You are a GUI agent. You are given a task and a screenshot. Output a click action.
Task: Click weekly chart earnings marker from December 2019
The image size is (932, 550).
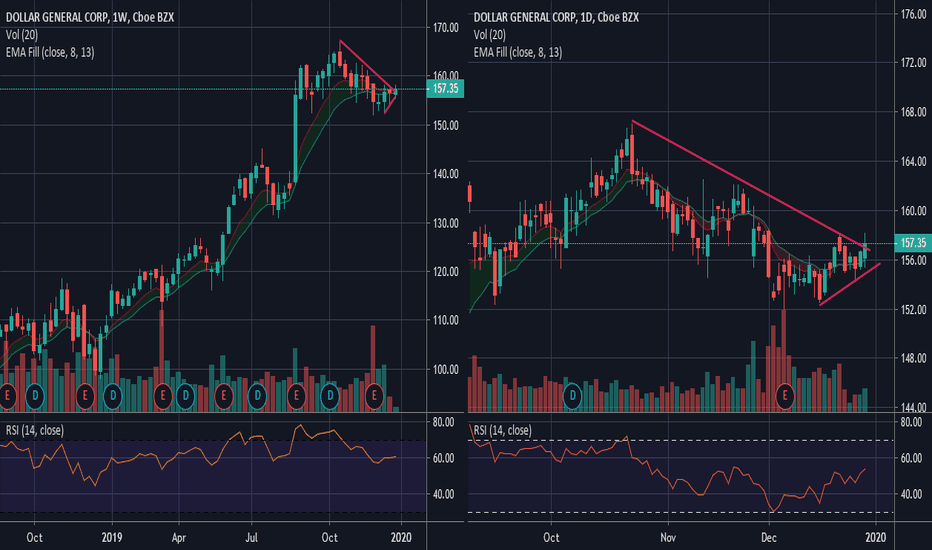374,395
